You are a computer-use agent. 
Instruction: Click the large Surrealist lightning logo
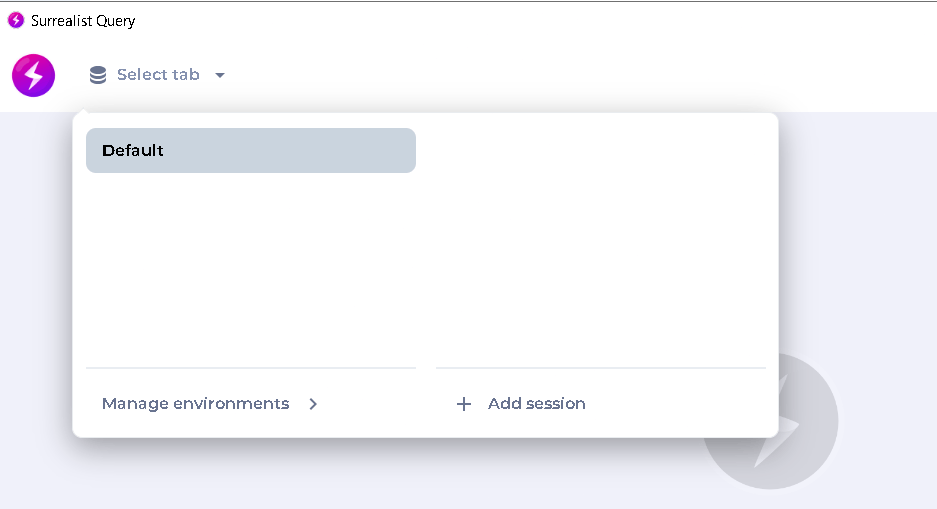point(33,75)
